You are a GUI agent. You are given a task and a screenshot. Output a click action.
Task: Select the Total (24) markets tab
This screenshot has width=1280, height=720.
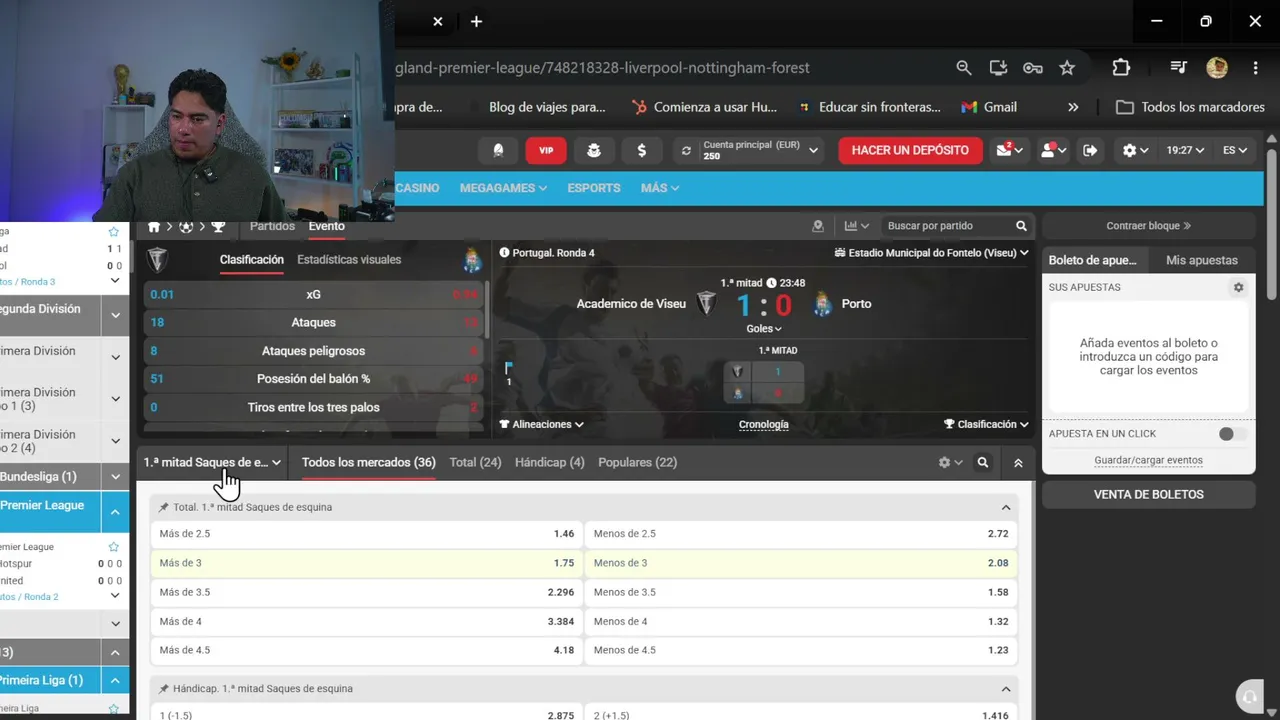tap(475, 463)
